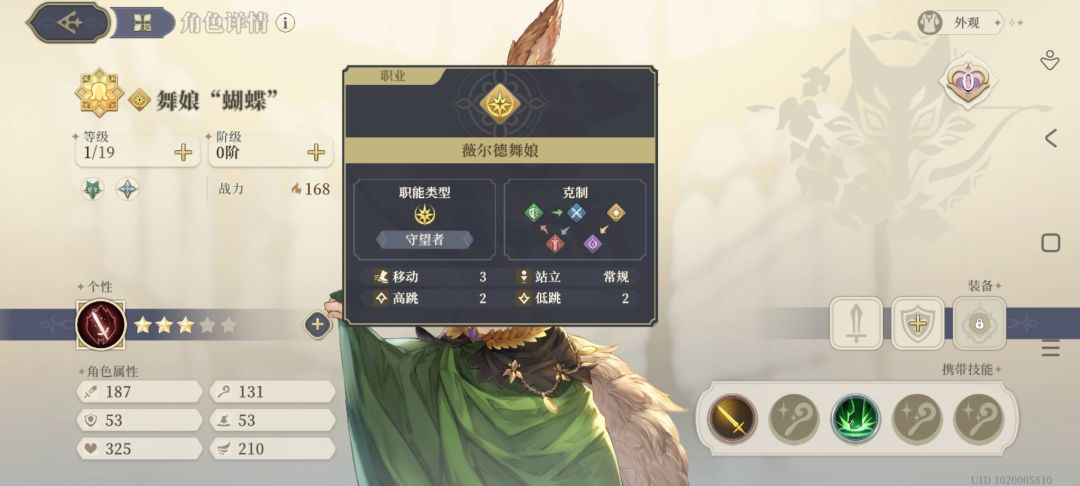Tap the pink heart affinity icon
1080x486 pixels.
point(968,83)
